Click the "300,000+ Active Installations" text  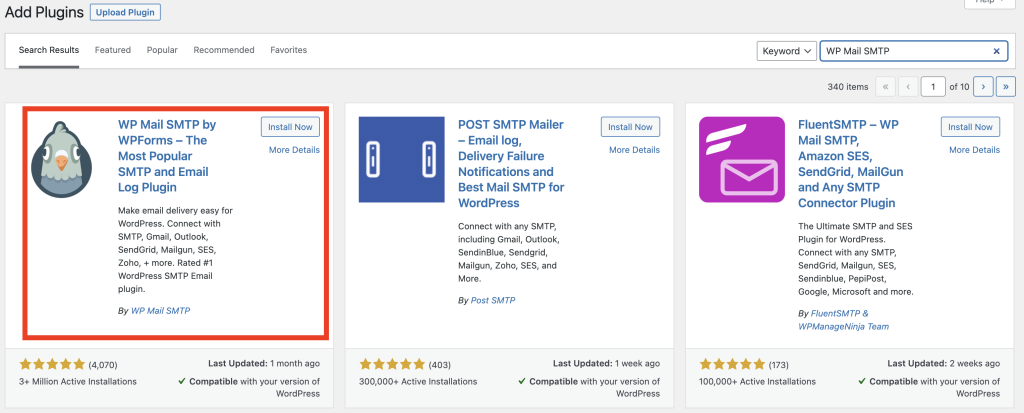(419, 382)
